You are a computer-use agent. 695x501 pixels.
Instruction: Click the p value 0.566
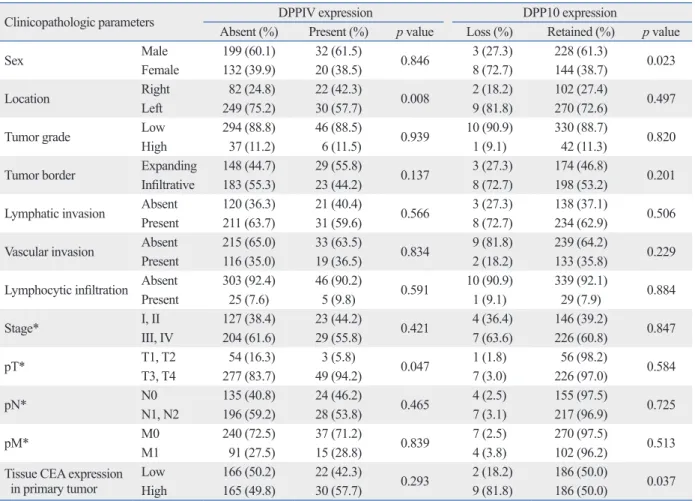pyautogui.click(x=415, y=213)
